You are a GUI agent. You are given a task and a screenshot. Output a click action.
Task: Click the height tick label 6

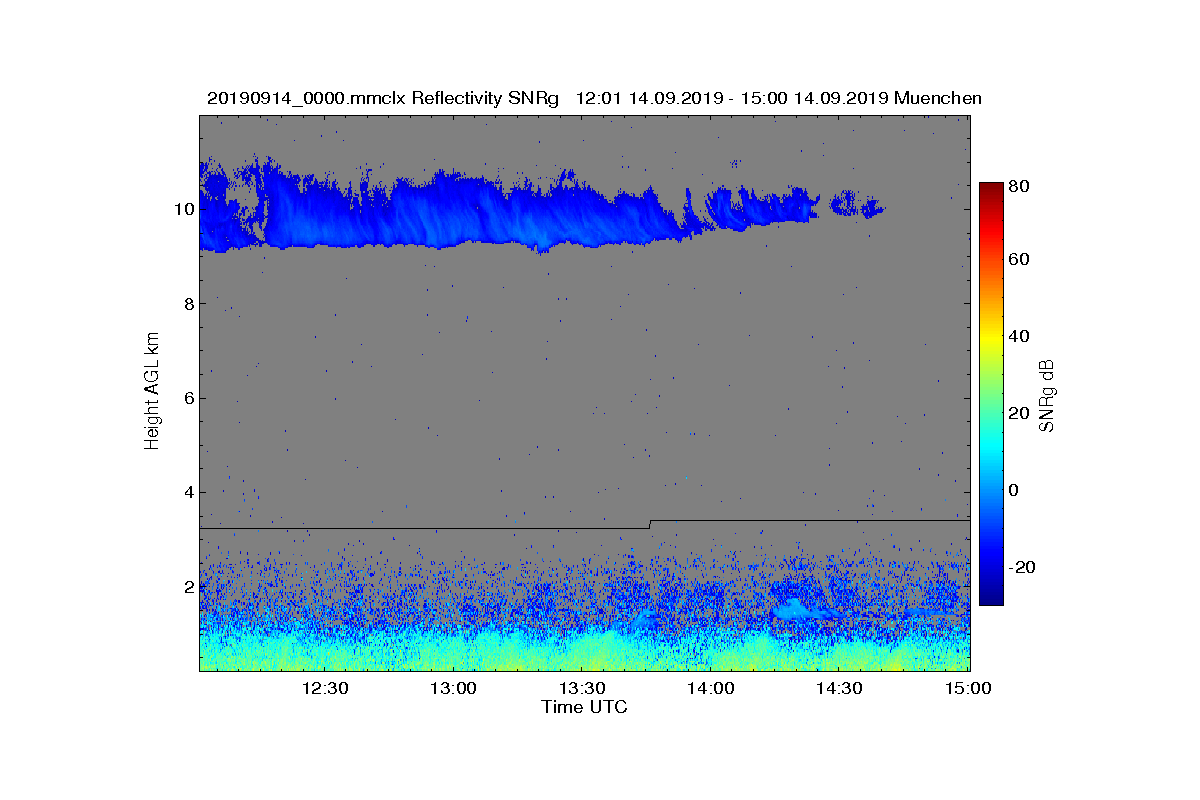point(188,398)
